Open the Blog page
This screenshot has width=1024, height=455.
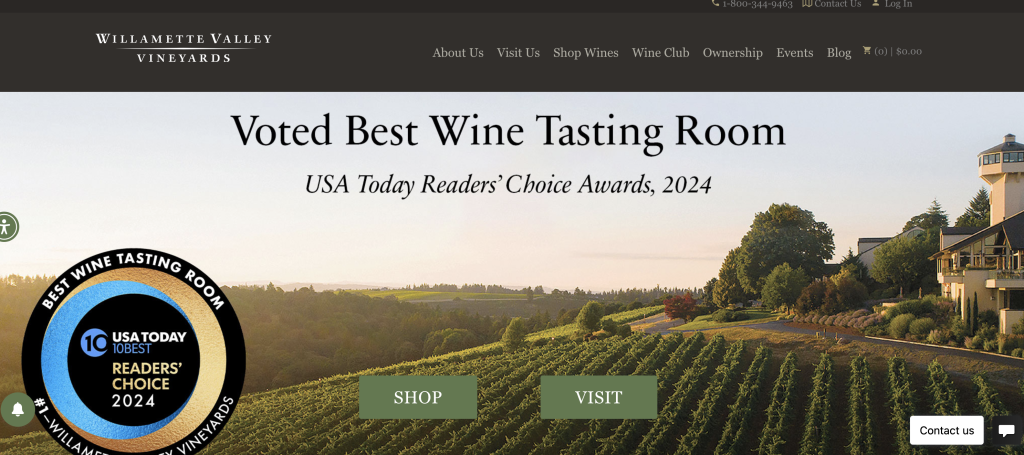point(839,53)
